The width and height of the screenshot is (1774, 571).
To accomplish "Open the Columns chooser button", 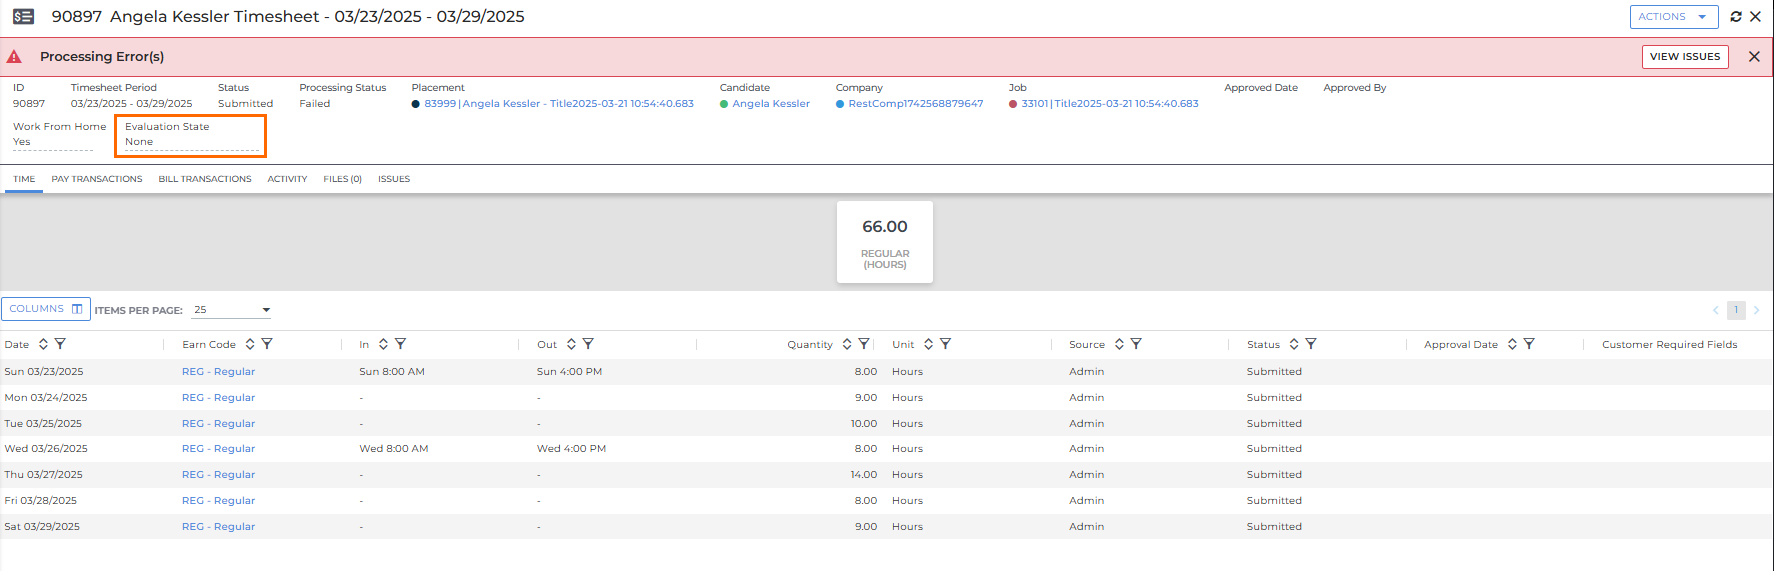I will pos(46,309).
